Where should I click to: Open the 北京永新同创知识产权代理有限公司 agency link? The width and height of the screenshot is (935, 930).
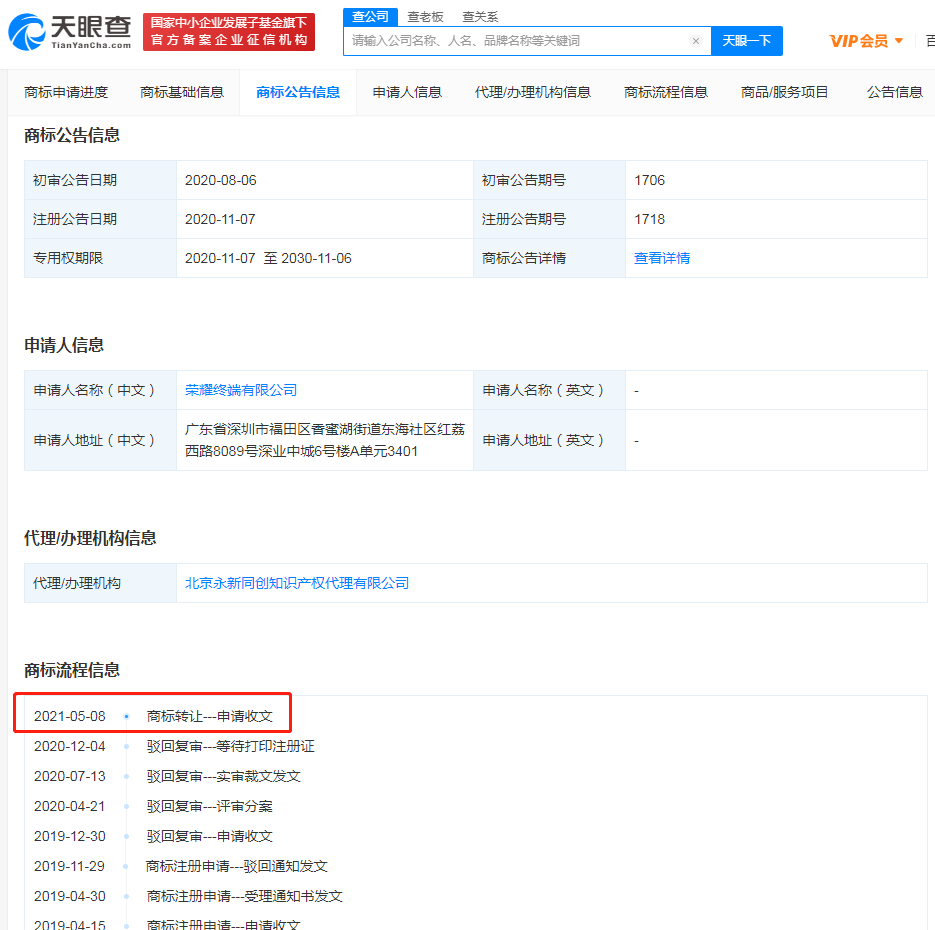297,583
